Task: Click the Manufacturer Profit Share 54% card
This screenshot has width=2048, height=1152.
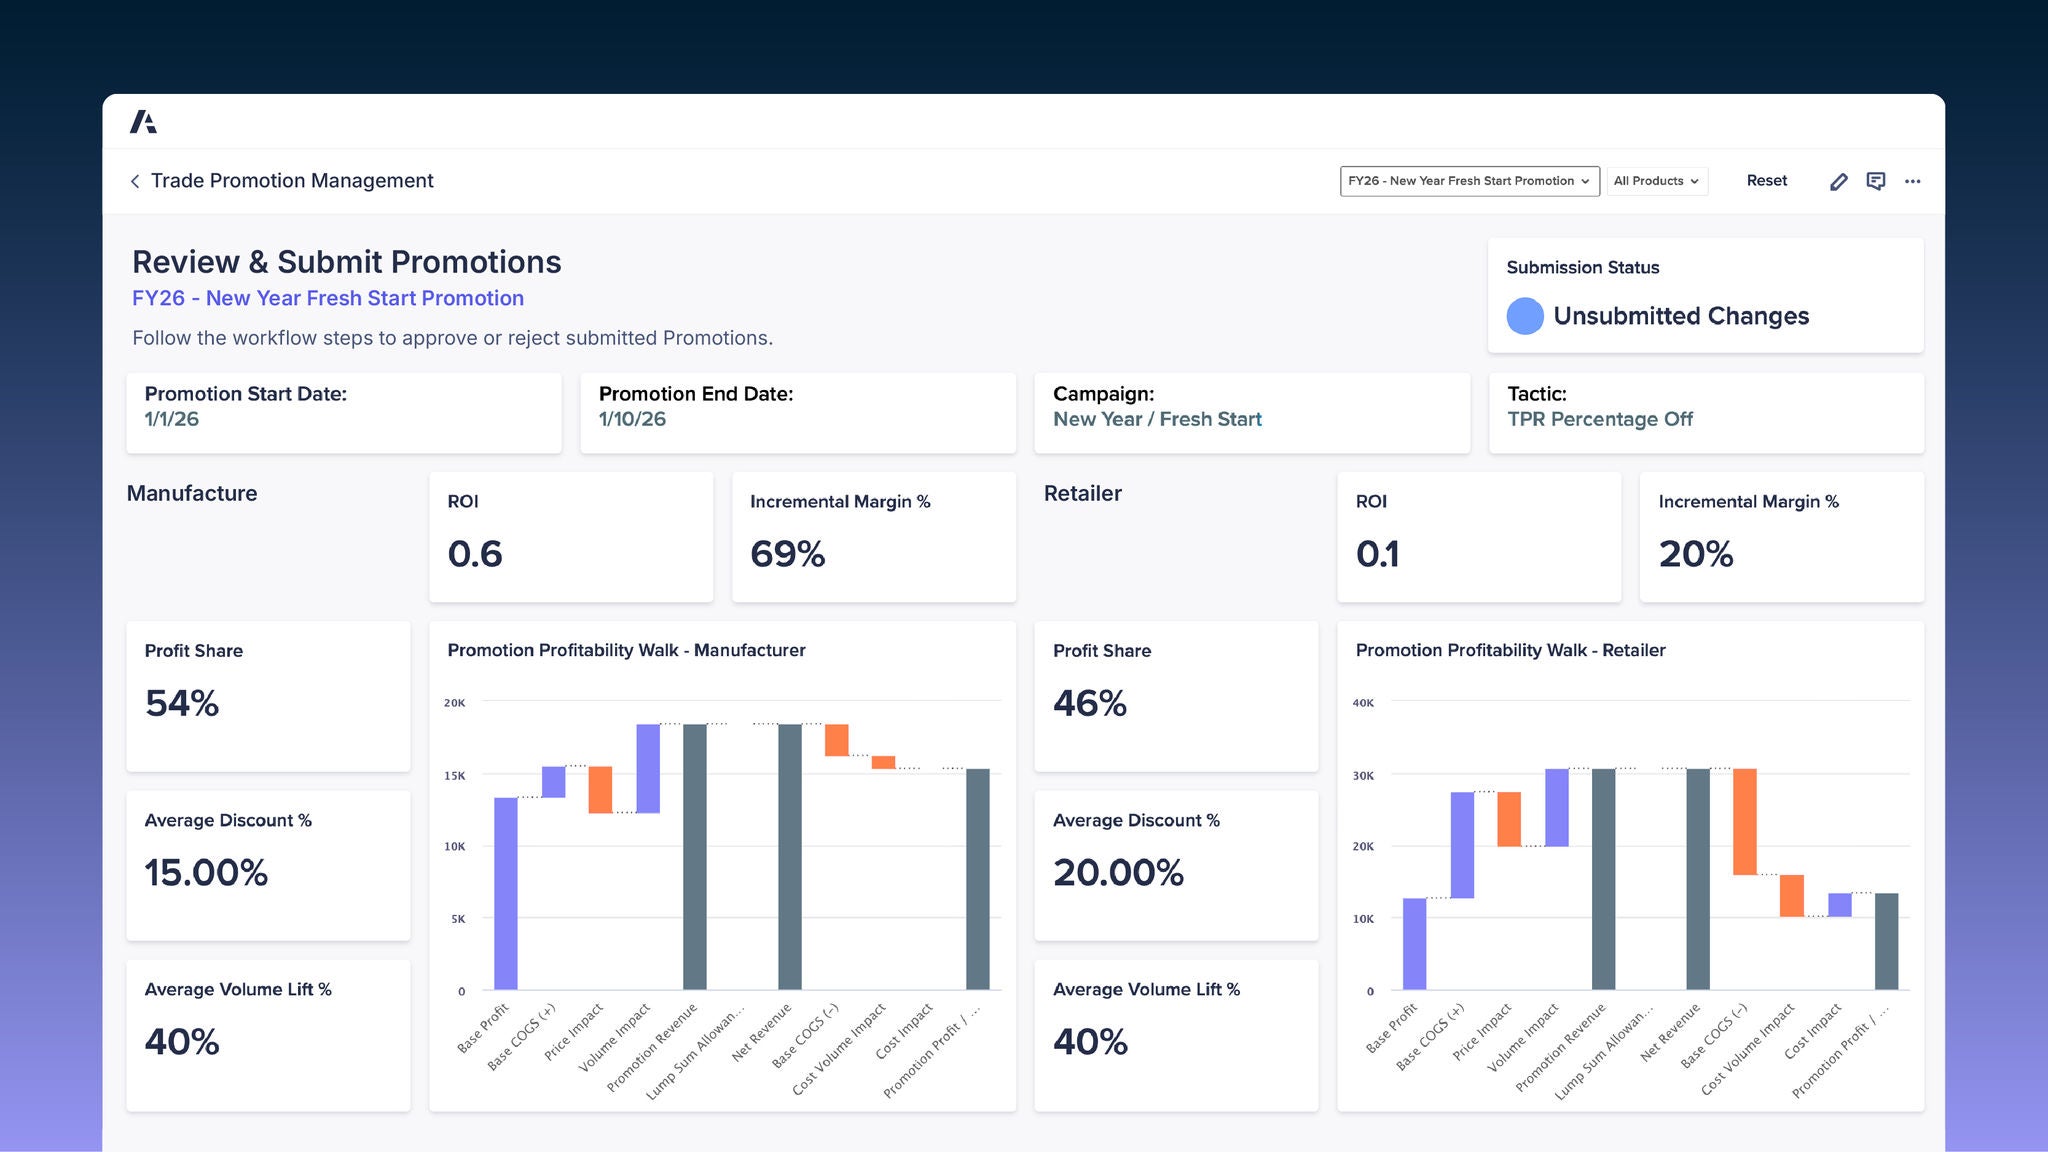Action: pyautogui.click(x=267, y=695)
